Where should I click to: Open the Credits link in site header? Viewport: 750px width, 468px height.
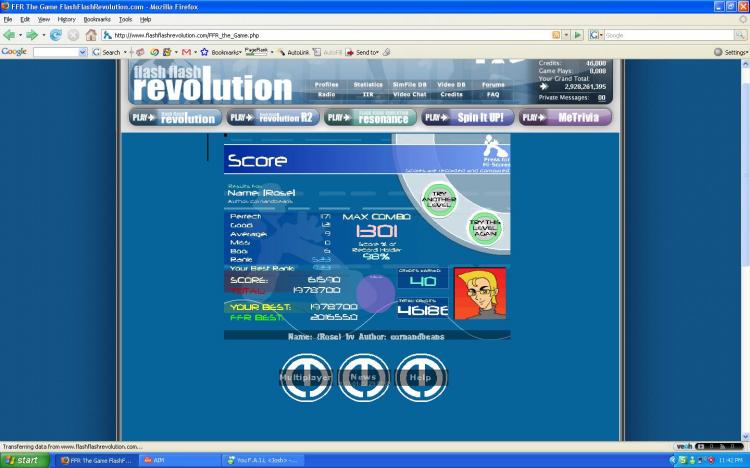[451, 94]
